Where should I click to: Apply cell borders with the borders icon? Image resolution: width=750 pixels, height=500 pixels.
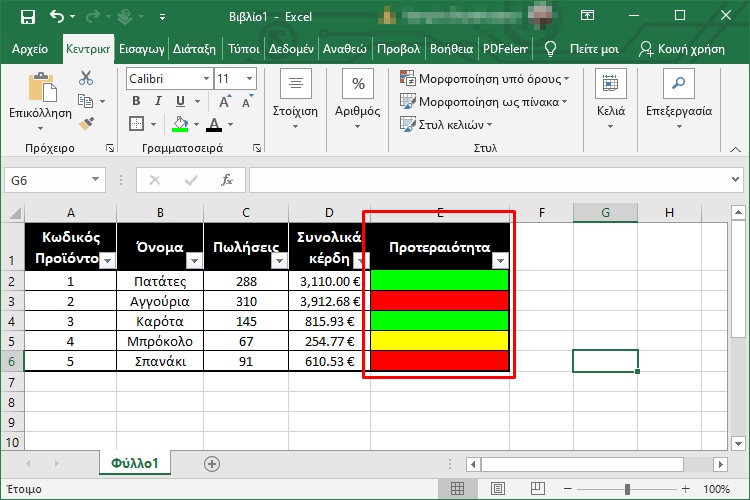click(x=137, y=124)
